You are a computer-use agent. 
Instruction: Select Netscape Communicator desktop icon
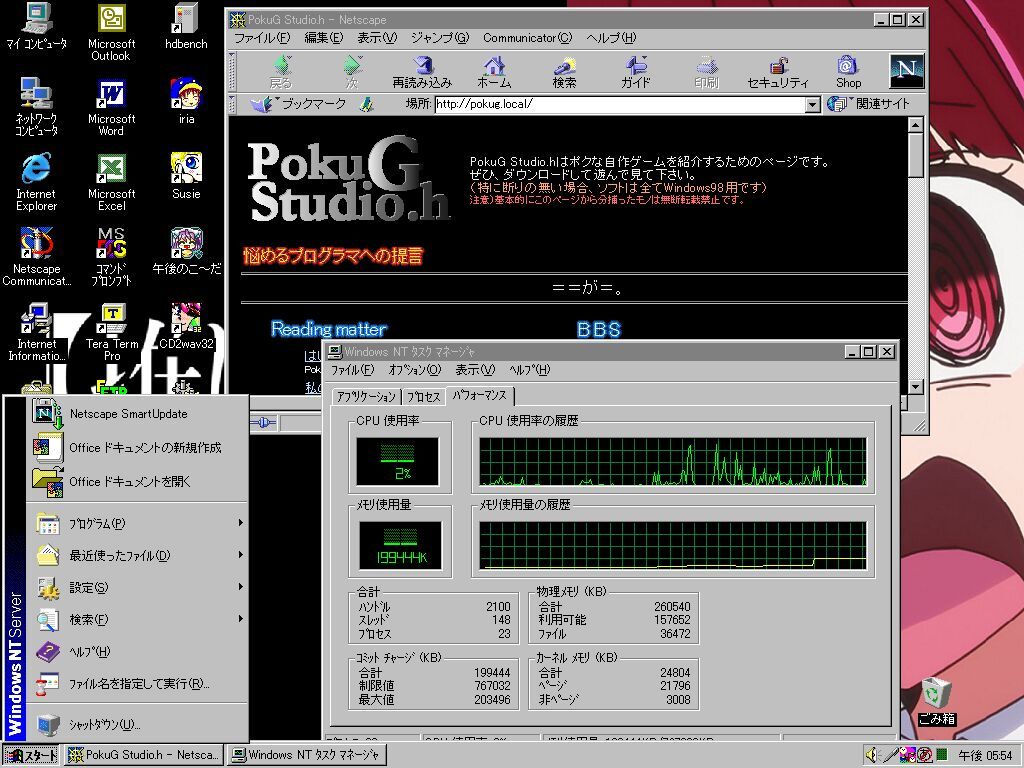(36, 257)
